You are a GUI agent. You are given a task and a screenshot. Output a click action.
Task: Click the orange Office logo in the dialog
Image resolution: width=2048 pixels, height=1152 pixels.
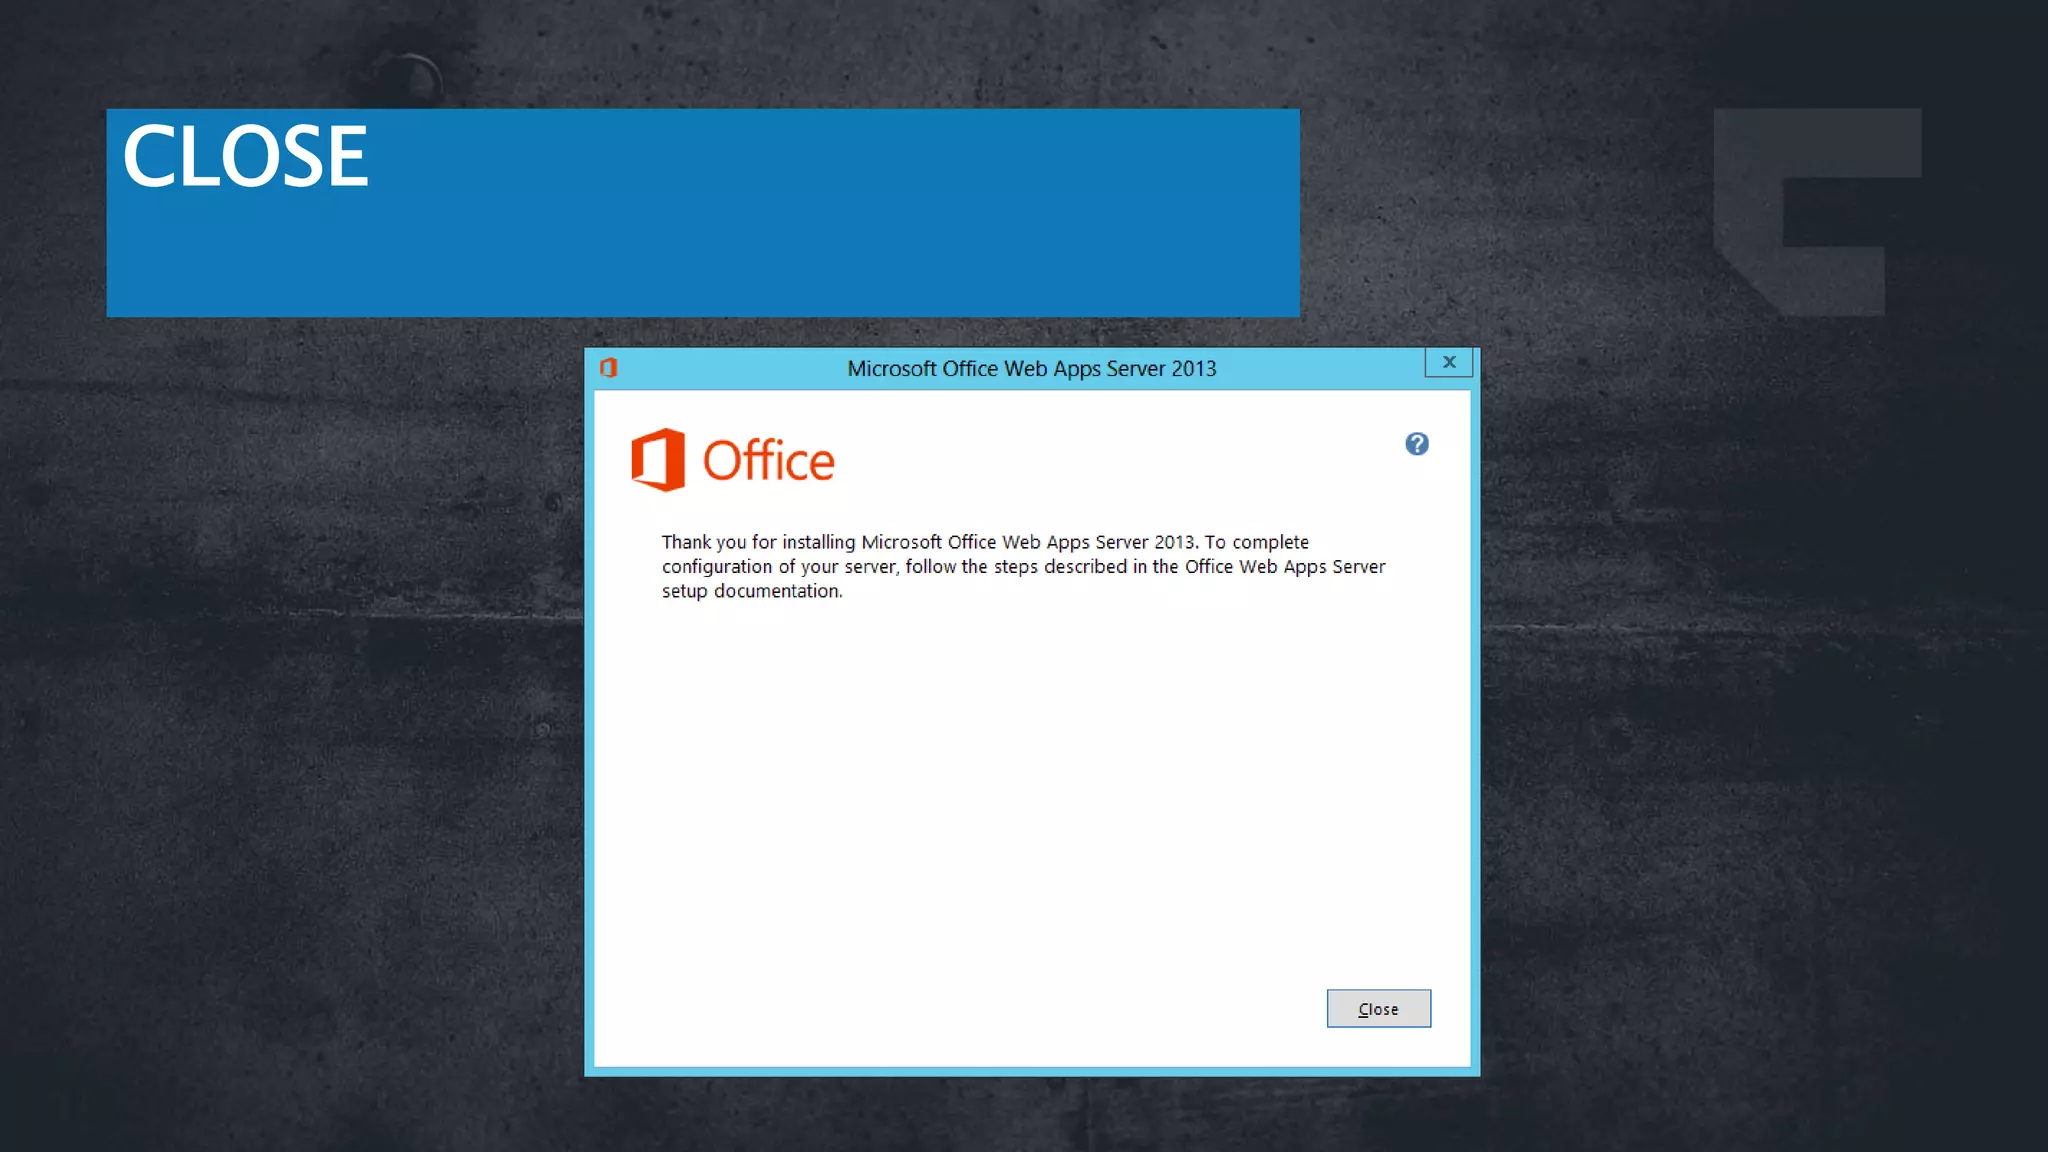pyautogui.click(x=732, y=460)
